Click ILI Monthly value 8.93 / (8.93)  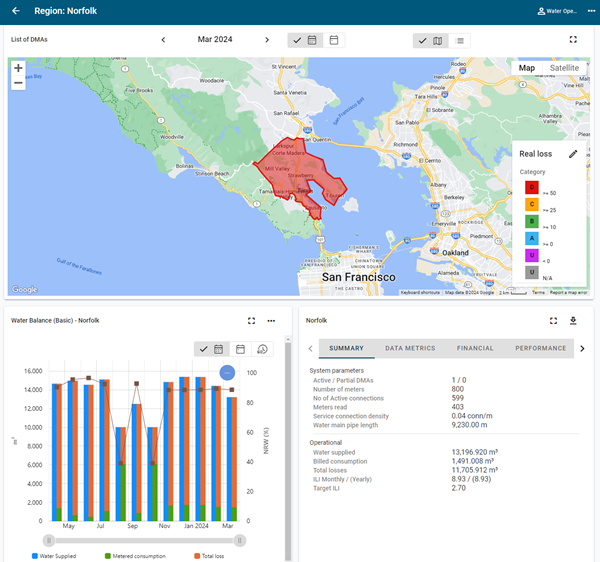coord(471,479)
